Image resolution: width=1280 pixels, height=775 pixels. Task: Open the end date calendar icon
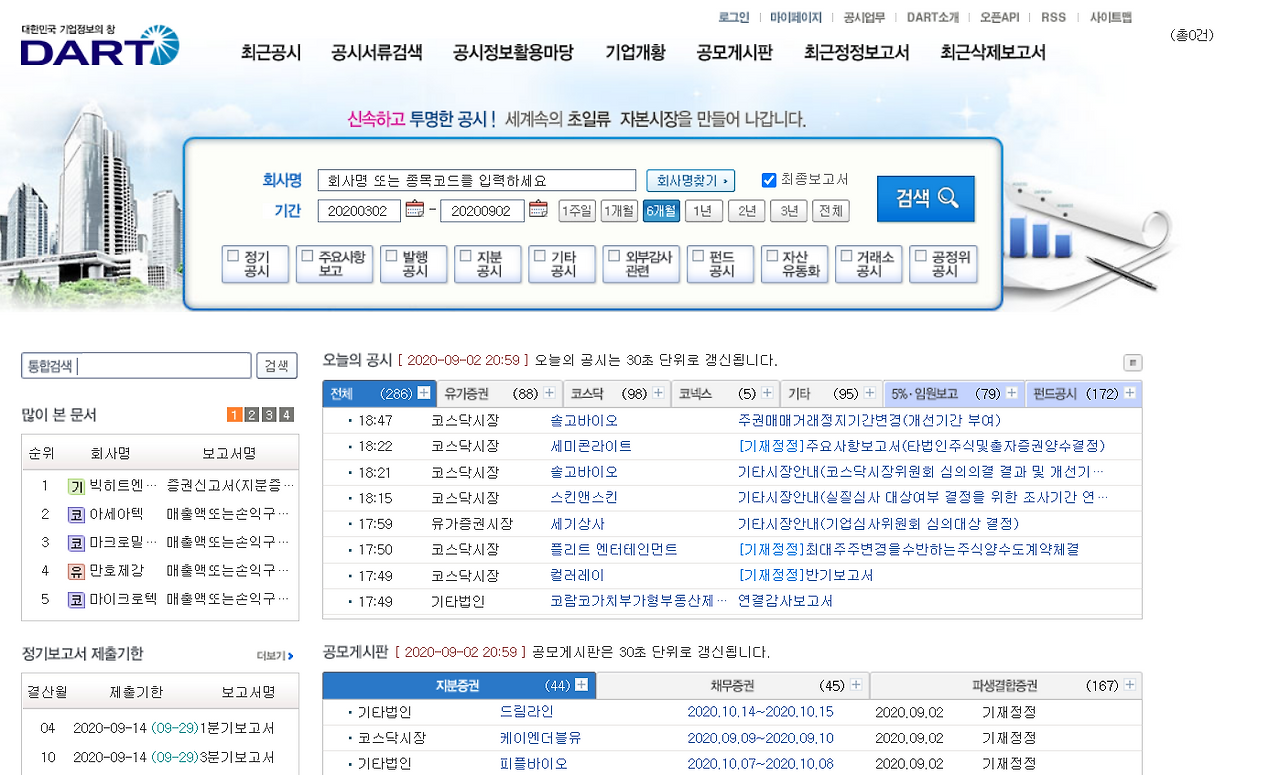(x=538, y=210)
